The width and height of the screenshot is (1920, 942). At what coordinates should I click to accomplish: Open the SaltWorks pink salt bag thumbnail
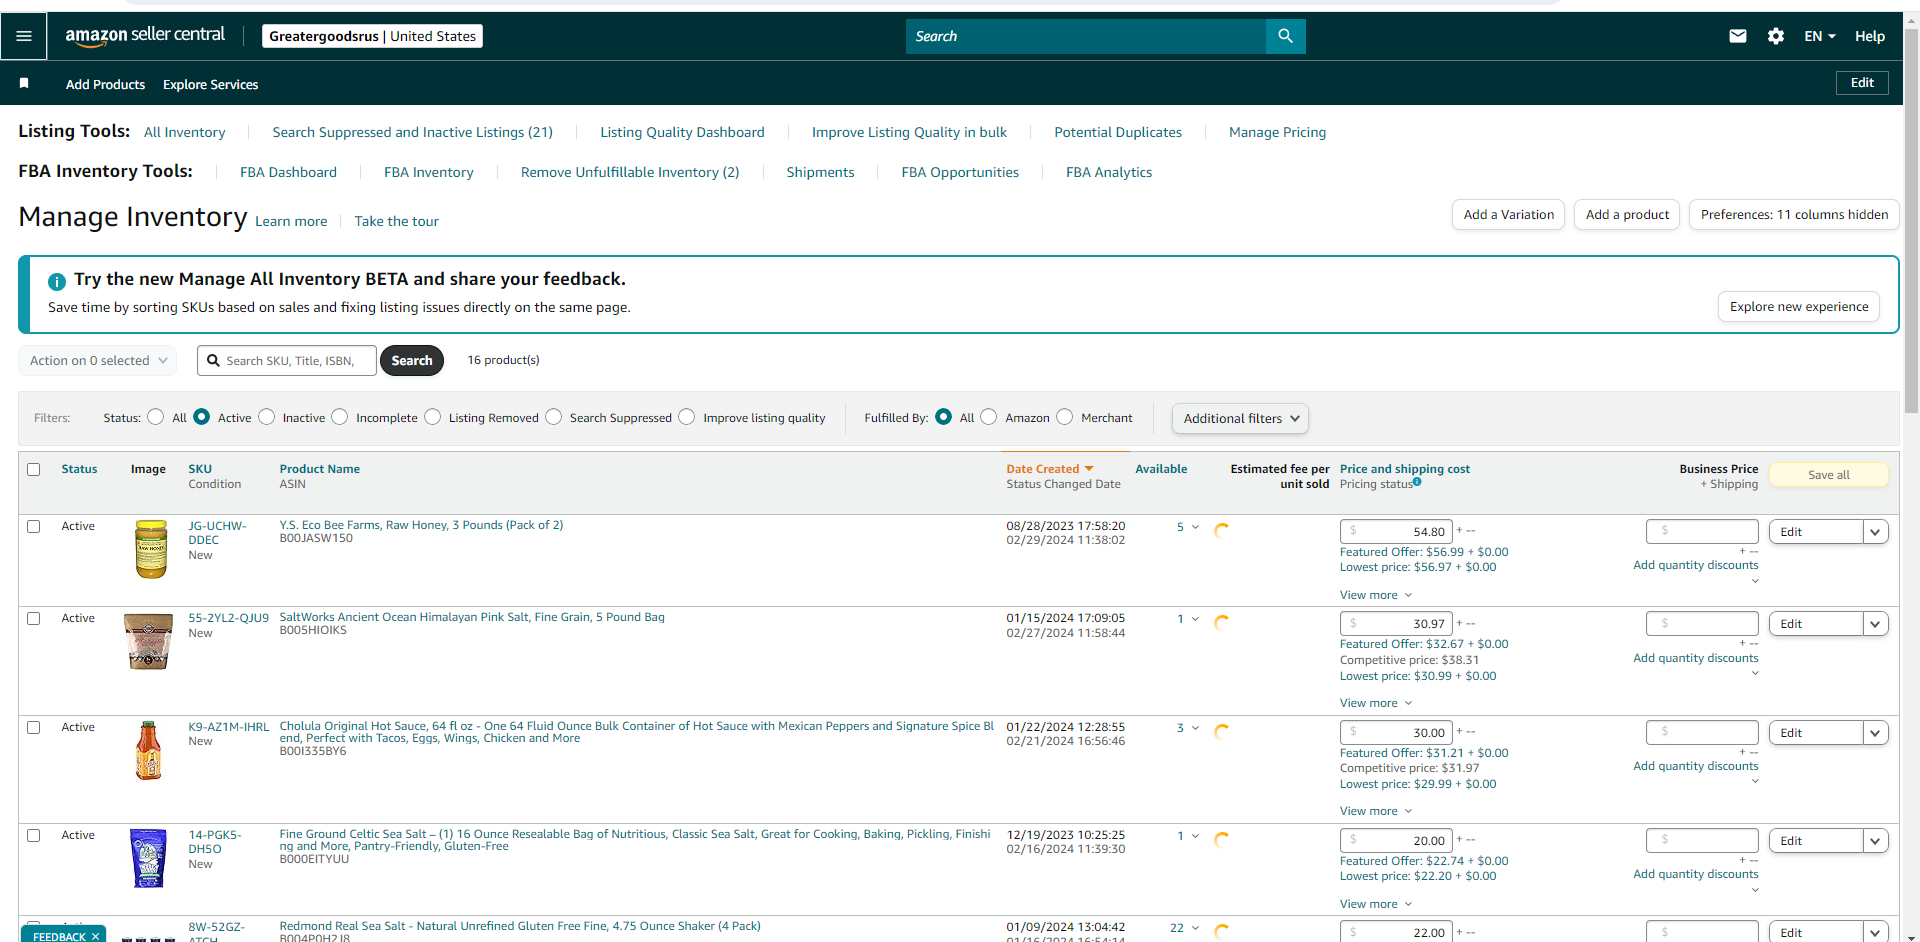tap(148, 641)
